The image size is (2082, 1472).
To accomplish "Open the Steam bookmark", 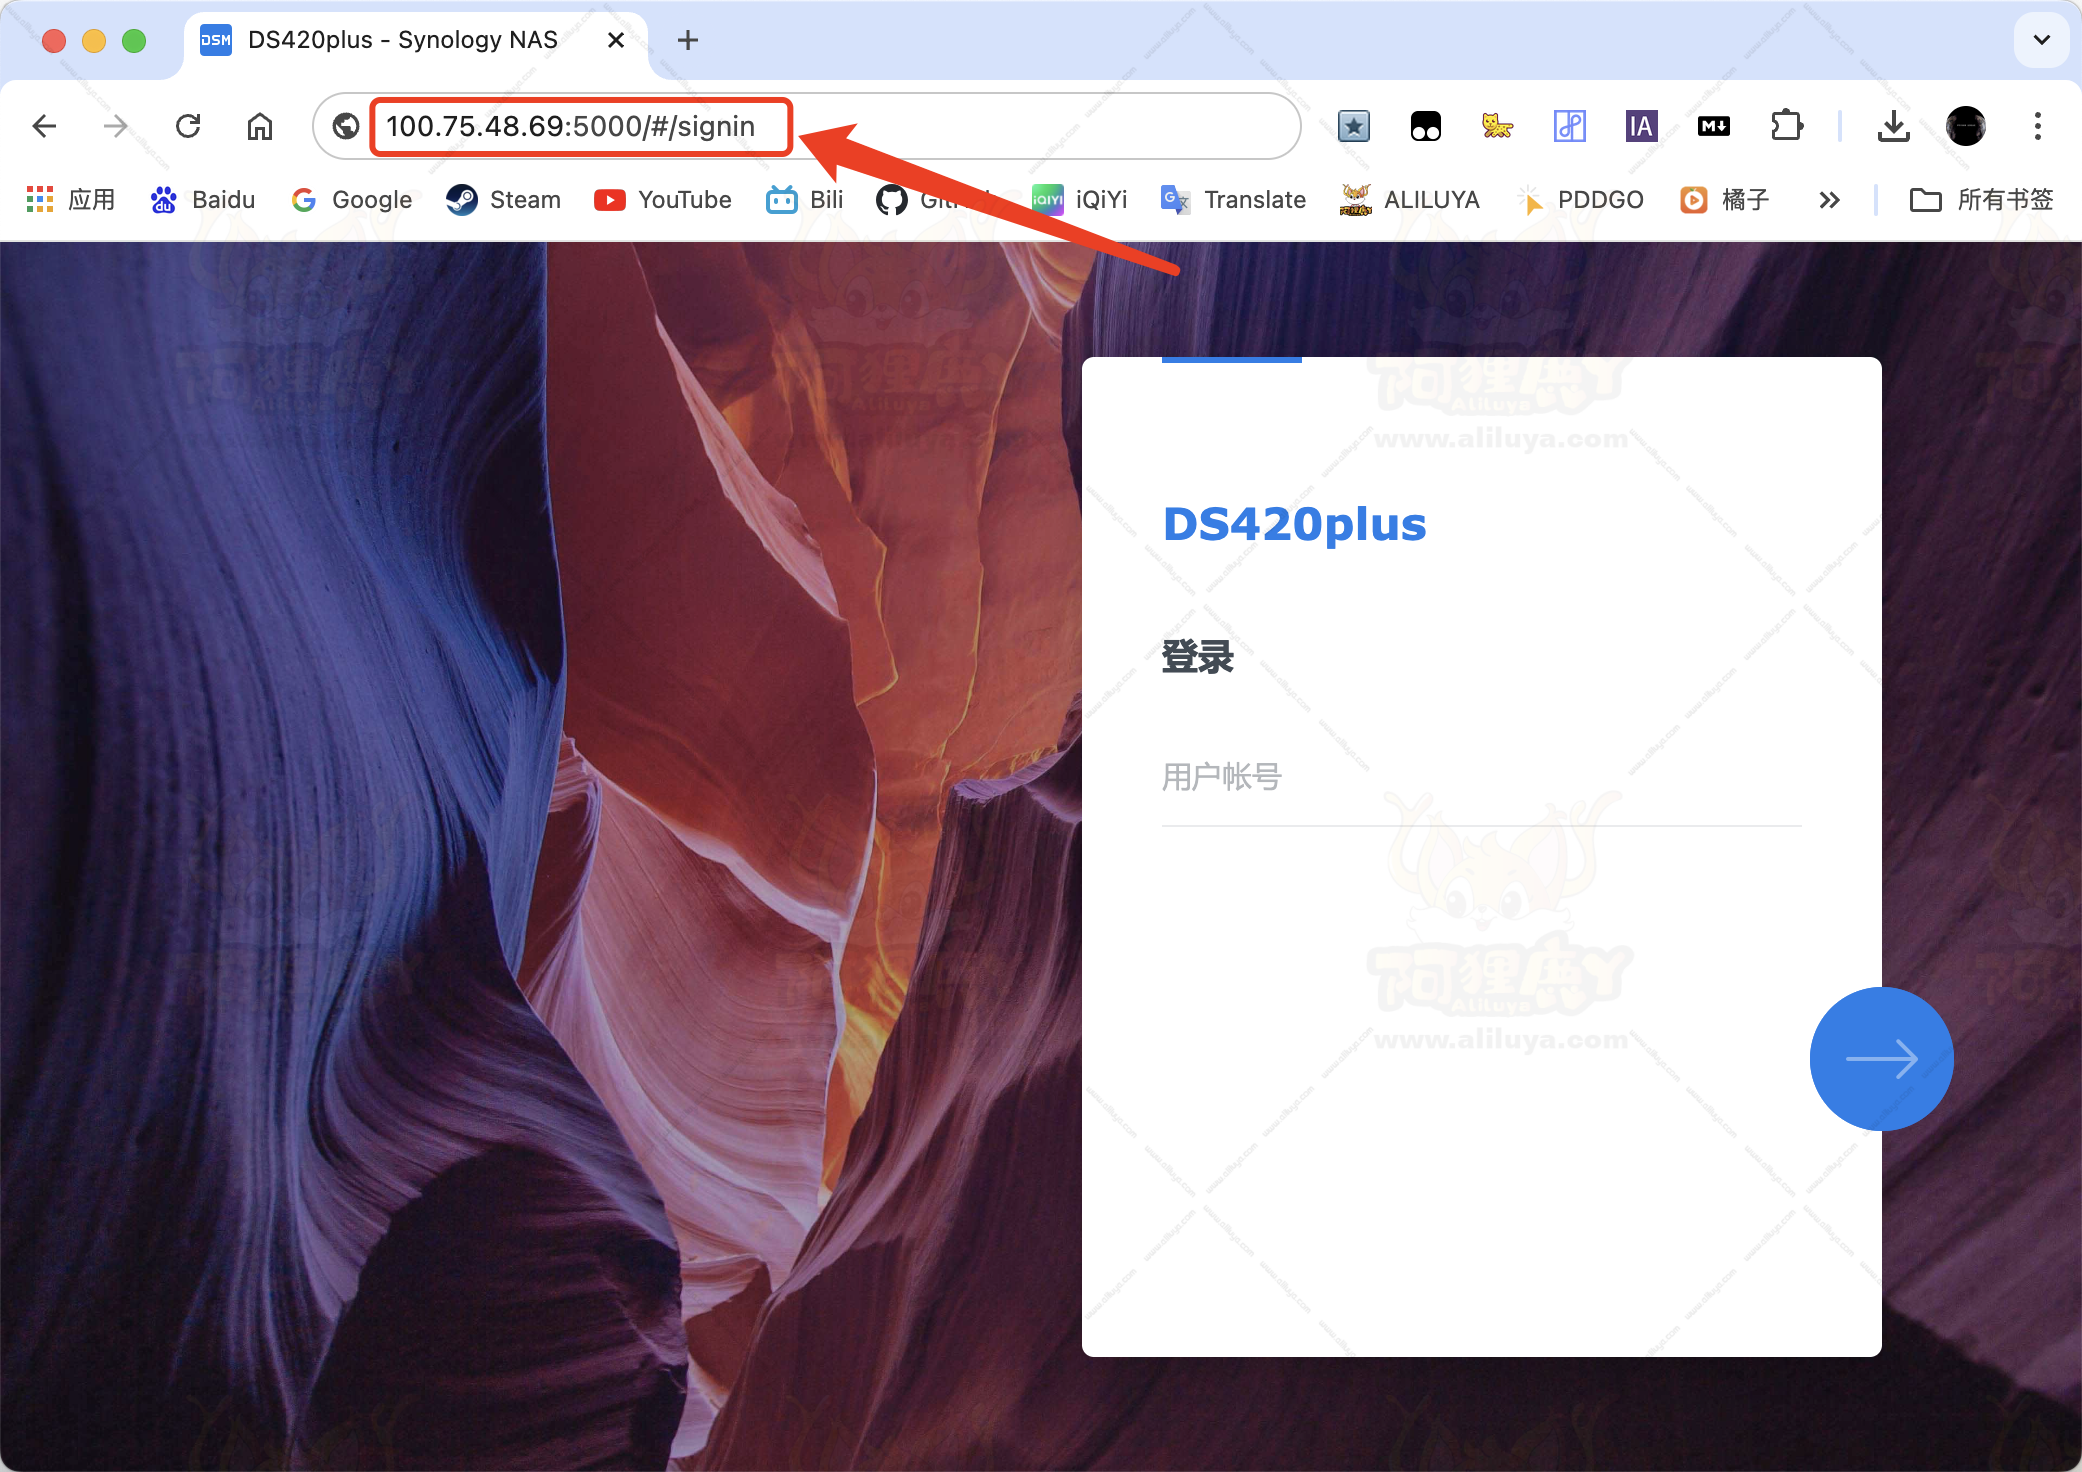I will pyautogui.click(x=504, y=200).
